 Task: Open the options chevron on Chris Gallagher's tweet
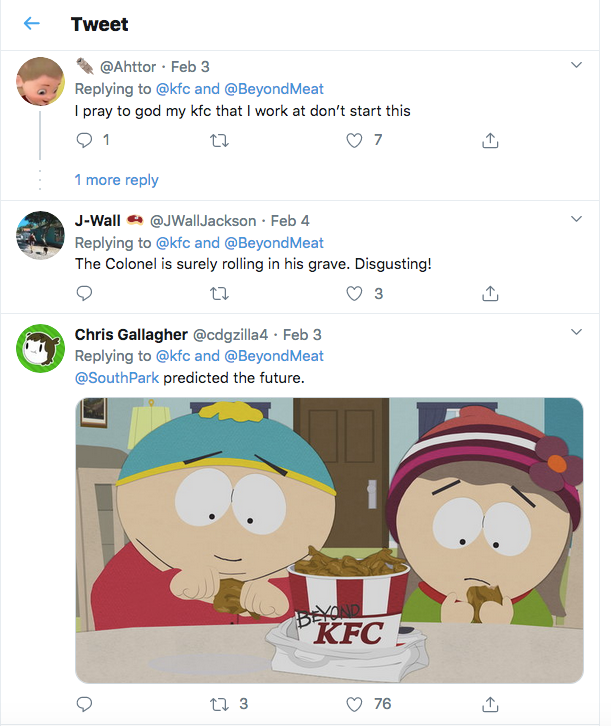point(576,331)
